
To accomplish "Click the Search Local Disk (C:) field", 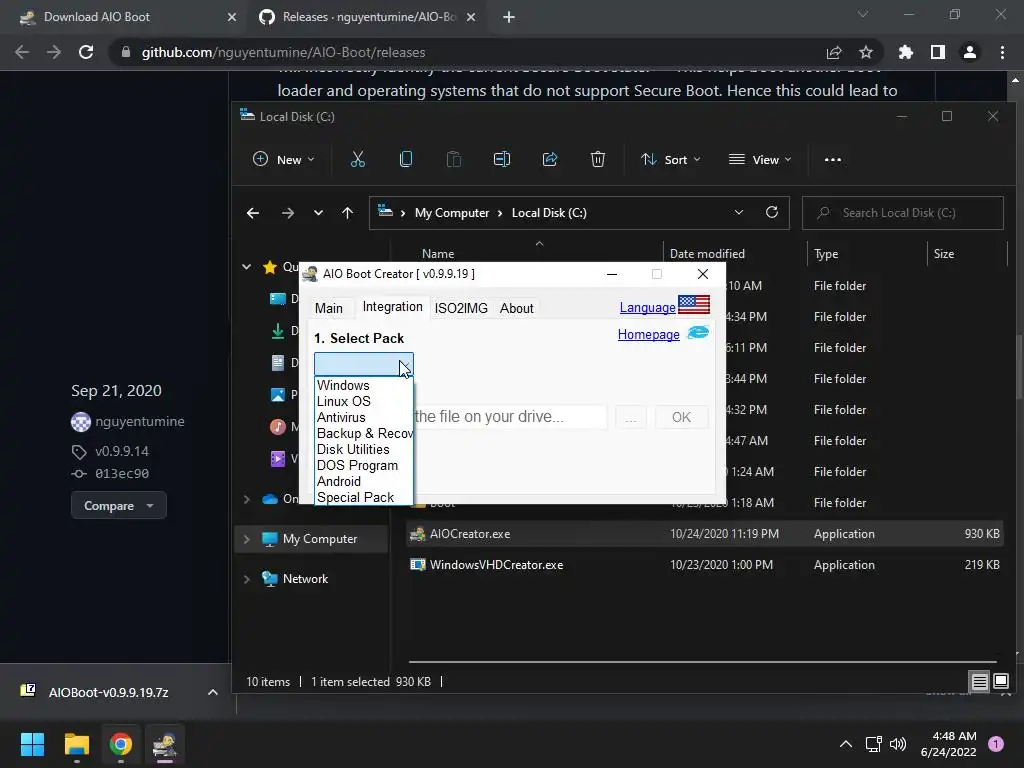I will [x=903, y=213].
